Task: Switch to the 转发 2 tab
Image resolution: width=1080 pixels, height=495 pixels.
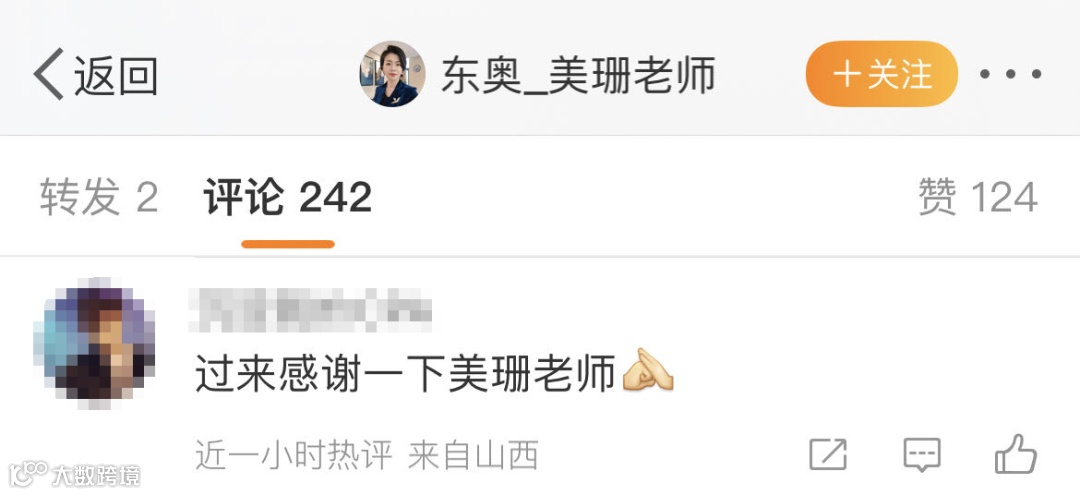Action: (x=99, y=198)
